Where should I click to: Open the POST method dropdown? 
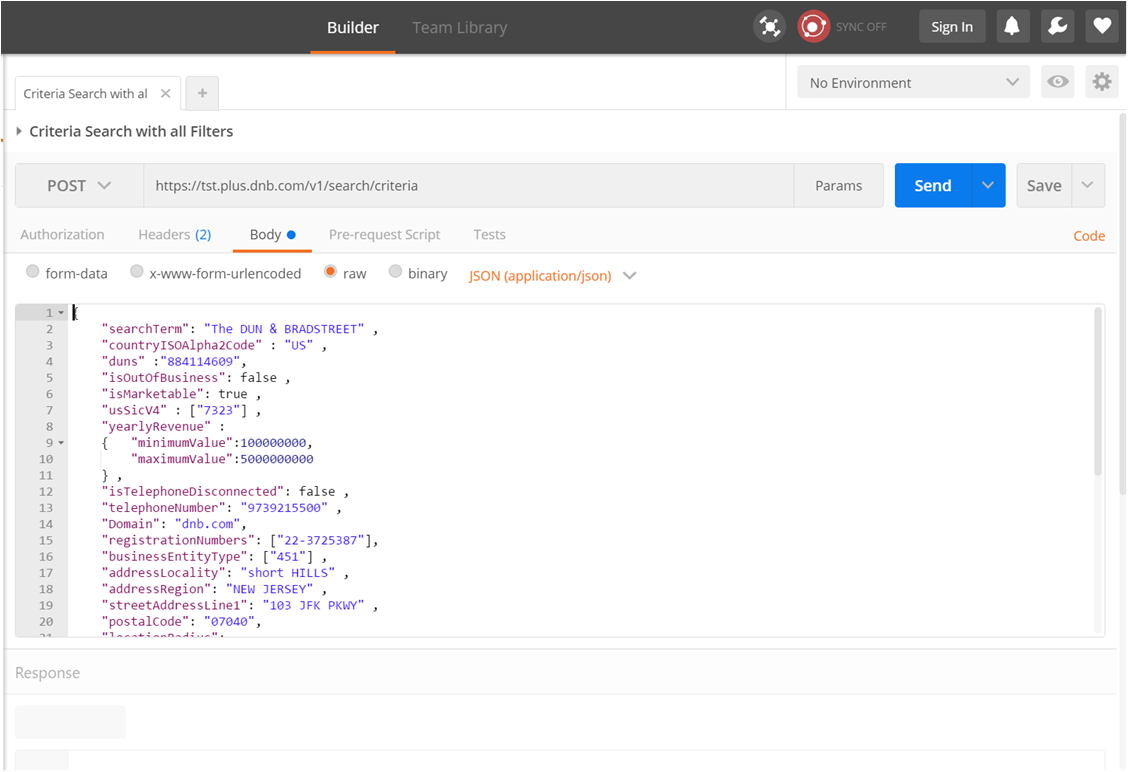coord(79,186)
